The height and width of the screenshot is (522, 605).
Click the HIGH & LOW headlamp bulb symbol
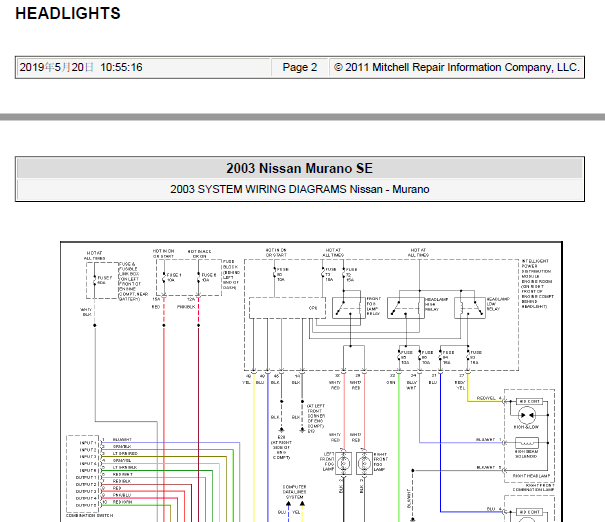[x=527, y=416]
